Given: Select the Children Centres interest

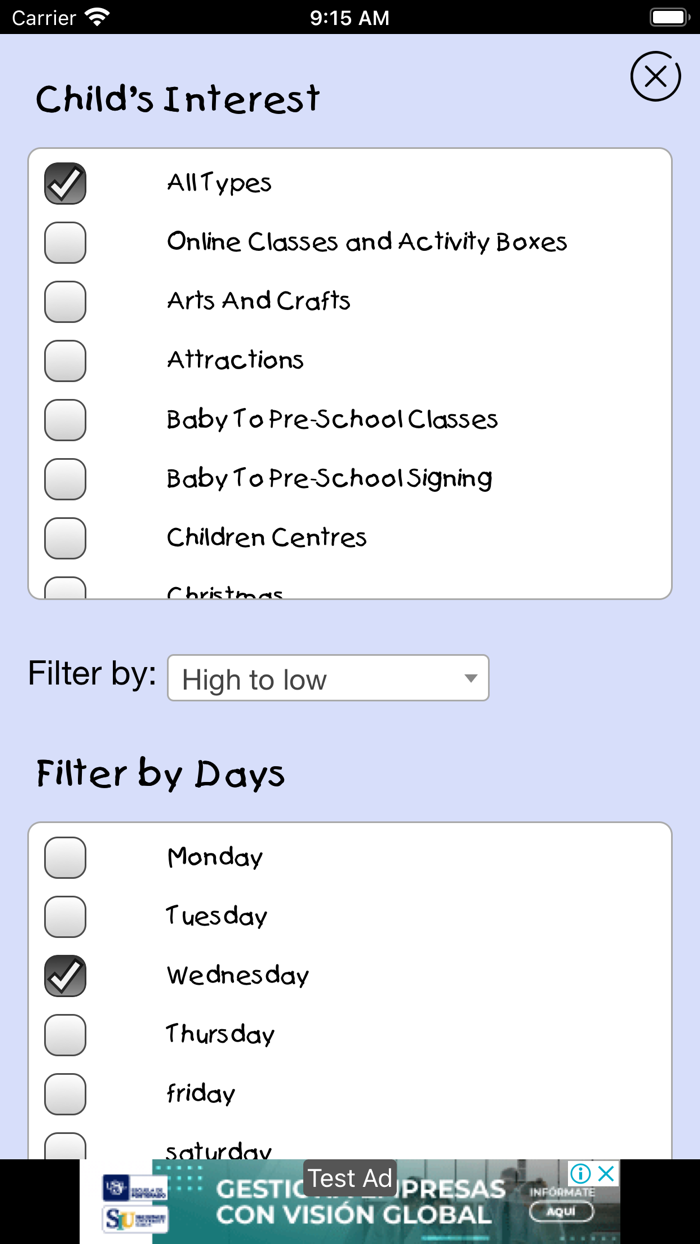Looking at the screenshot, I should [64, 538].
